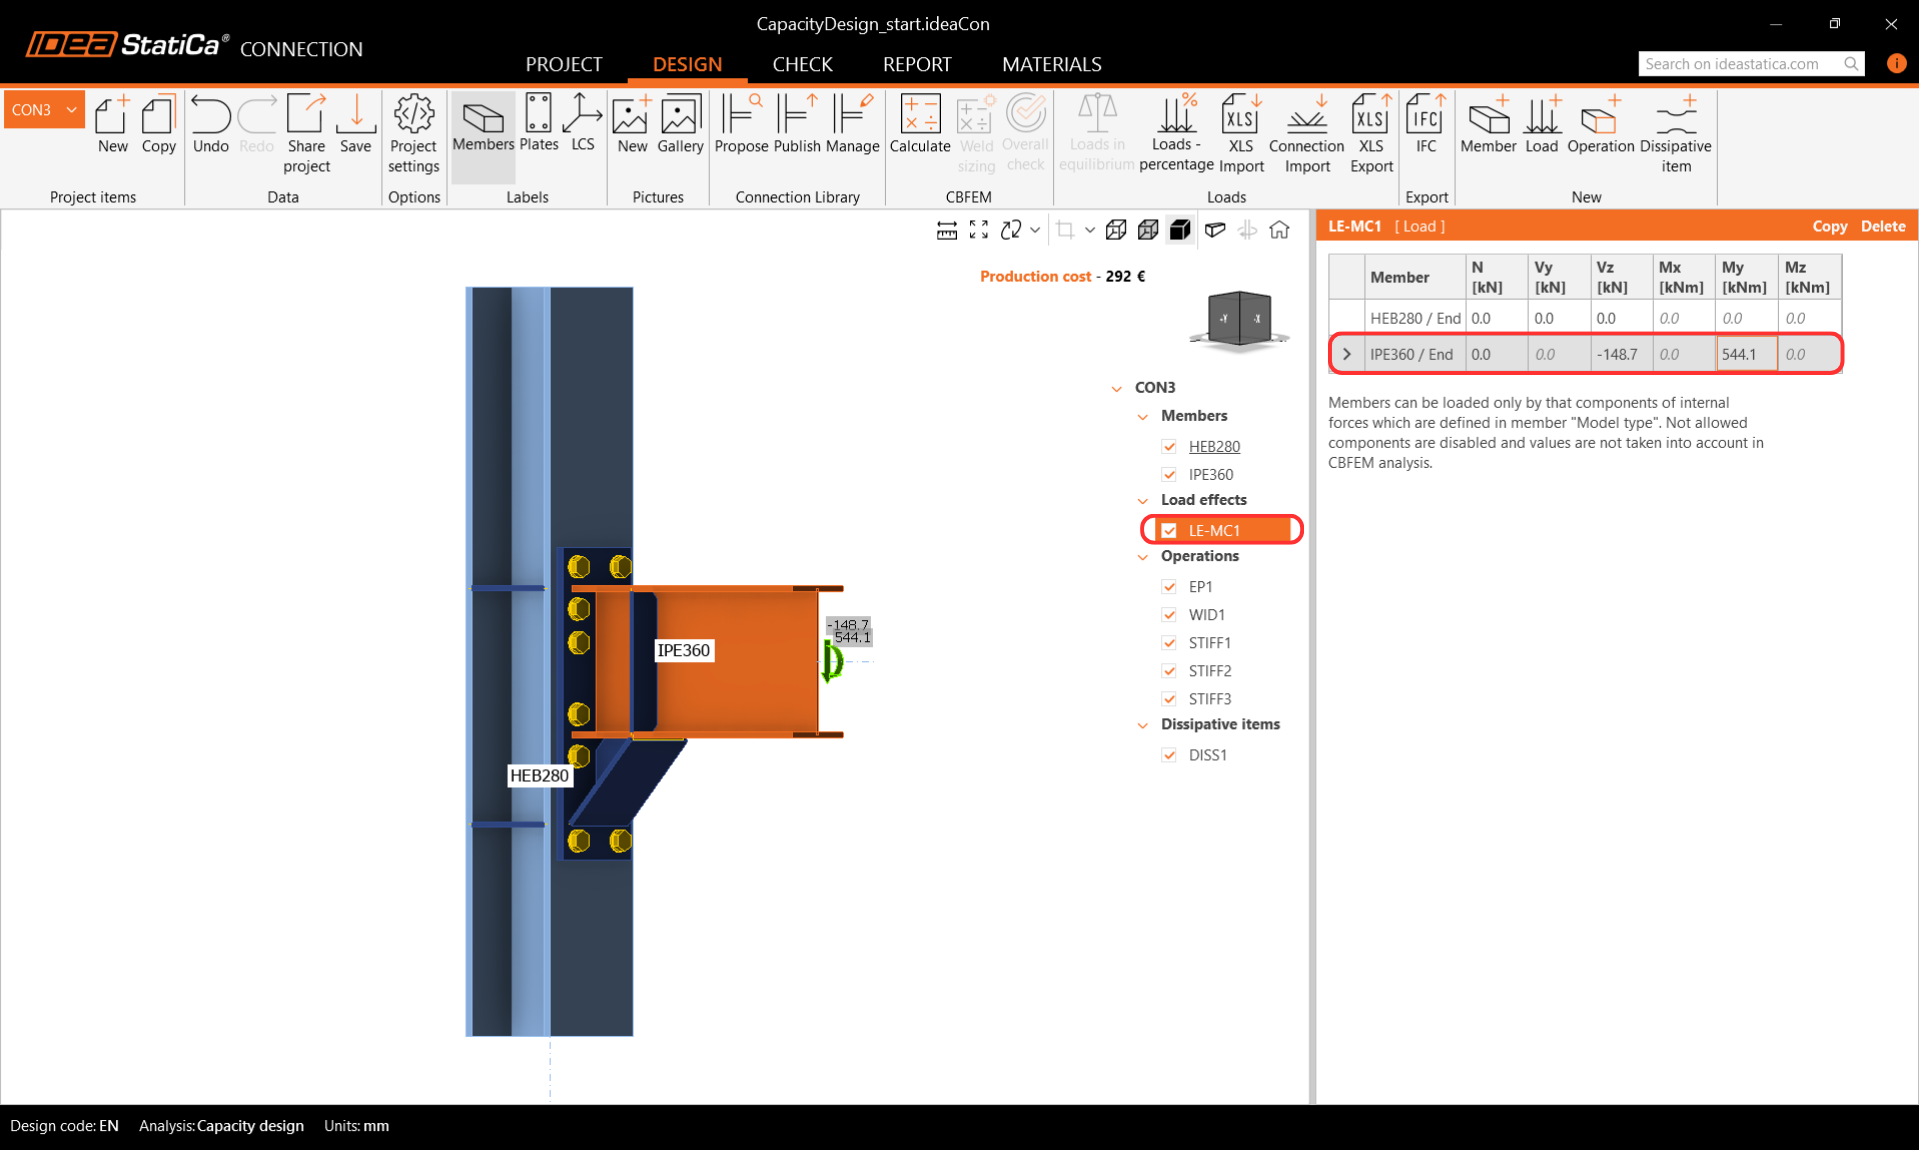Switch to the DESIGN tab
This screenshot has height=1150, width=1919.
tap(687, 64)
